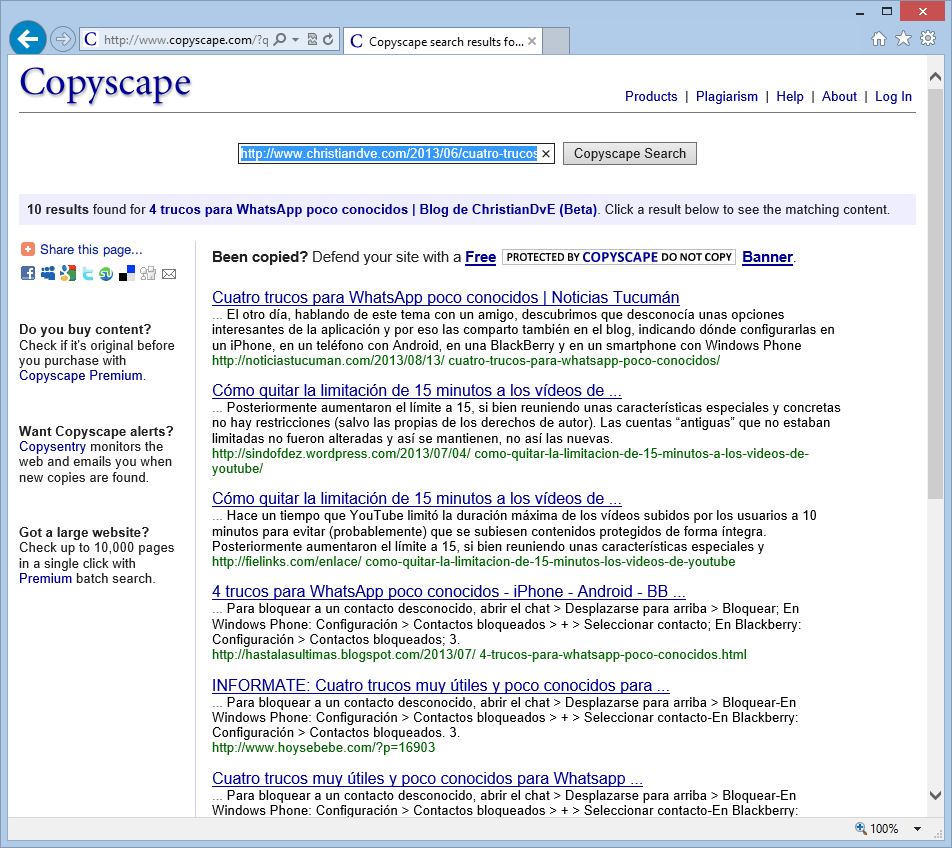Share the page on Twitter
Image resolution: width=952 pixels, height=848 pixels.
[x=88, y=274]
